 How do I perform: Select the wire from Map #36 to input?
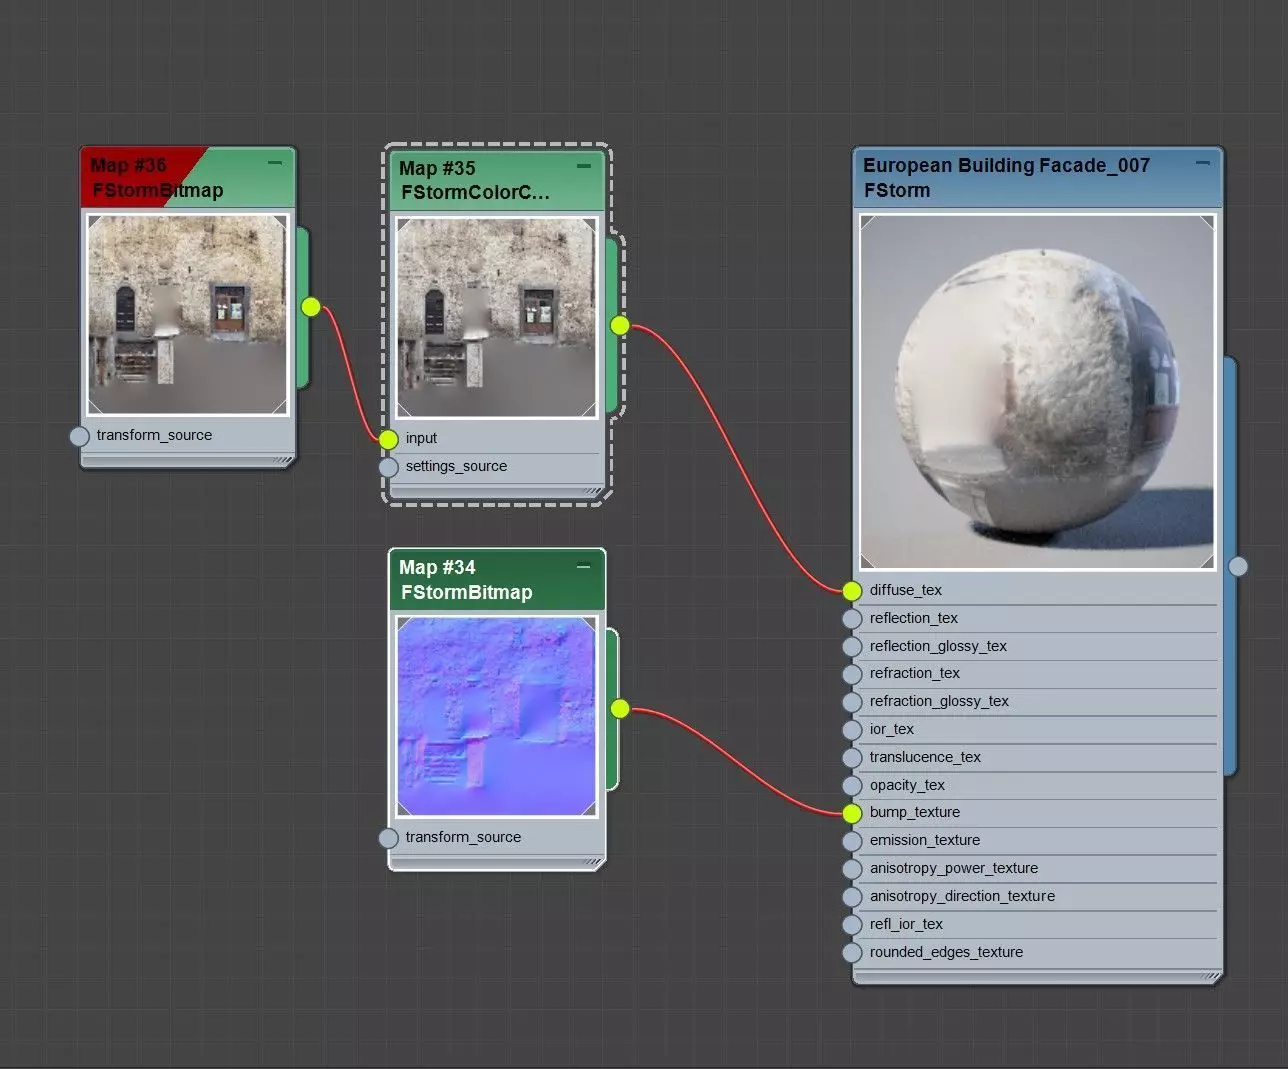click(351, 372)
